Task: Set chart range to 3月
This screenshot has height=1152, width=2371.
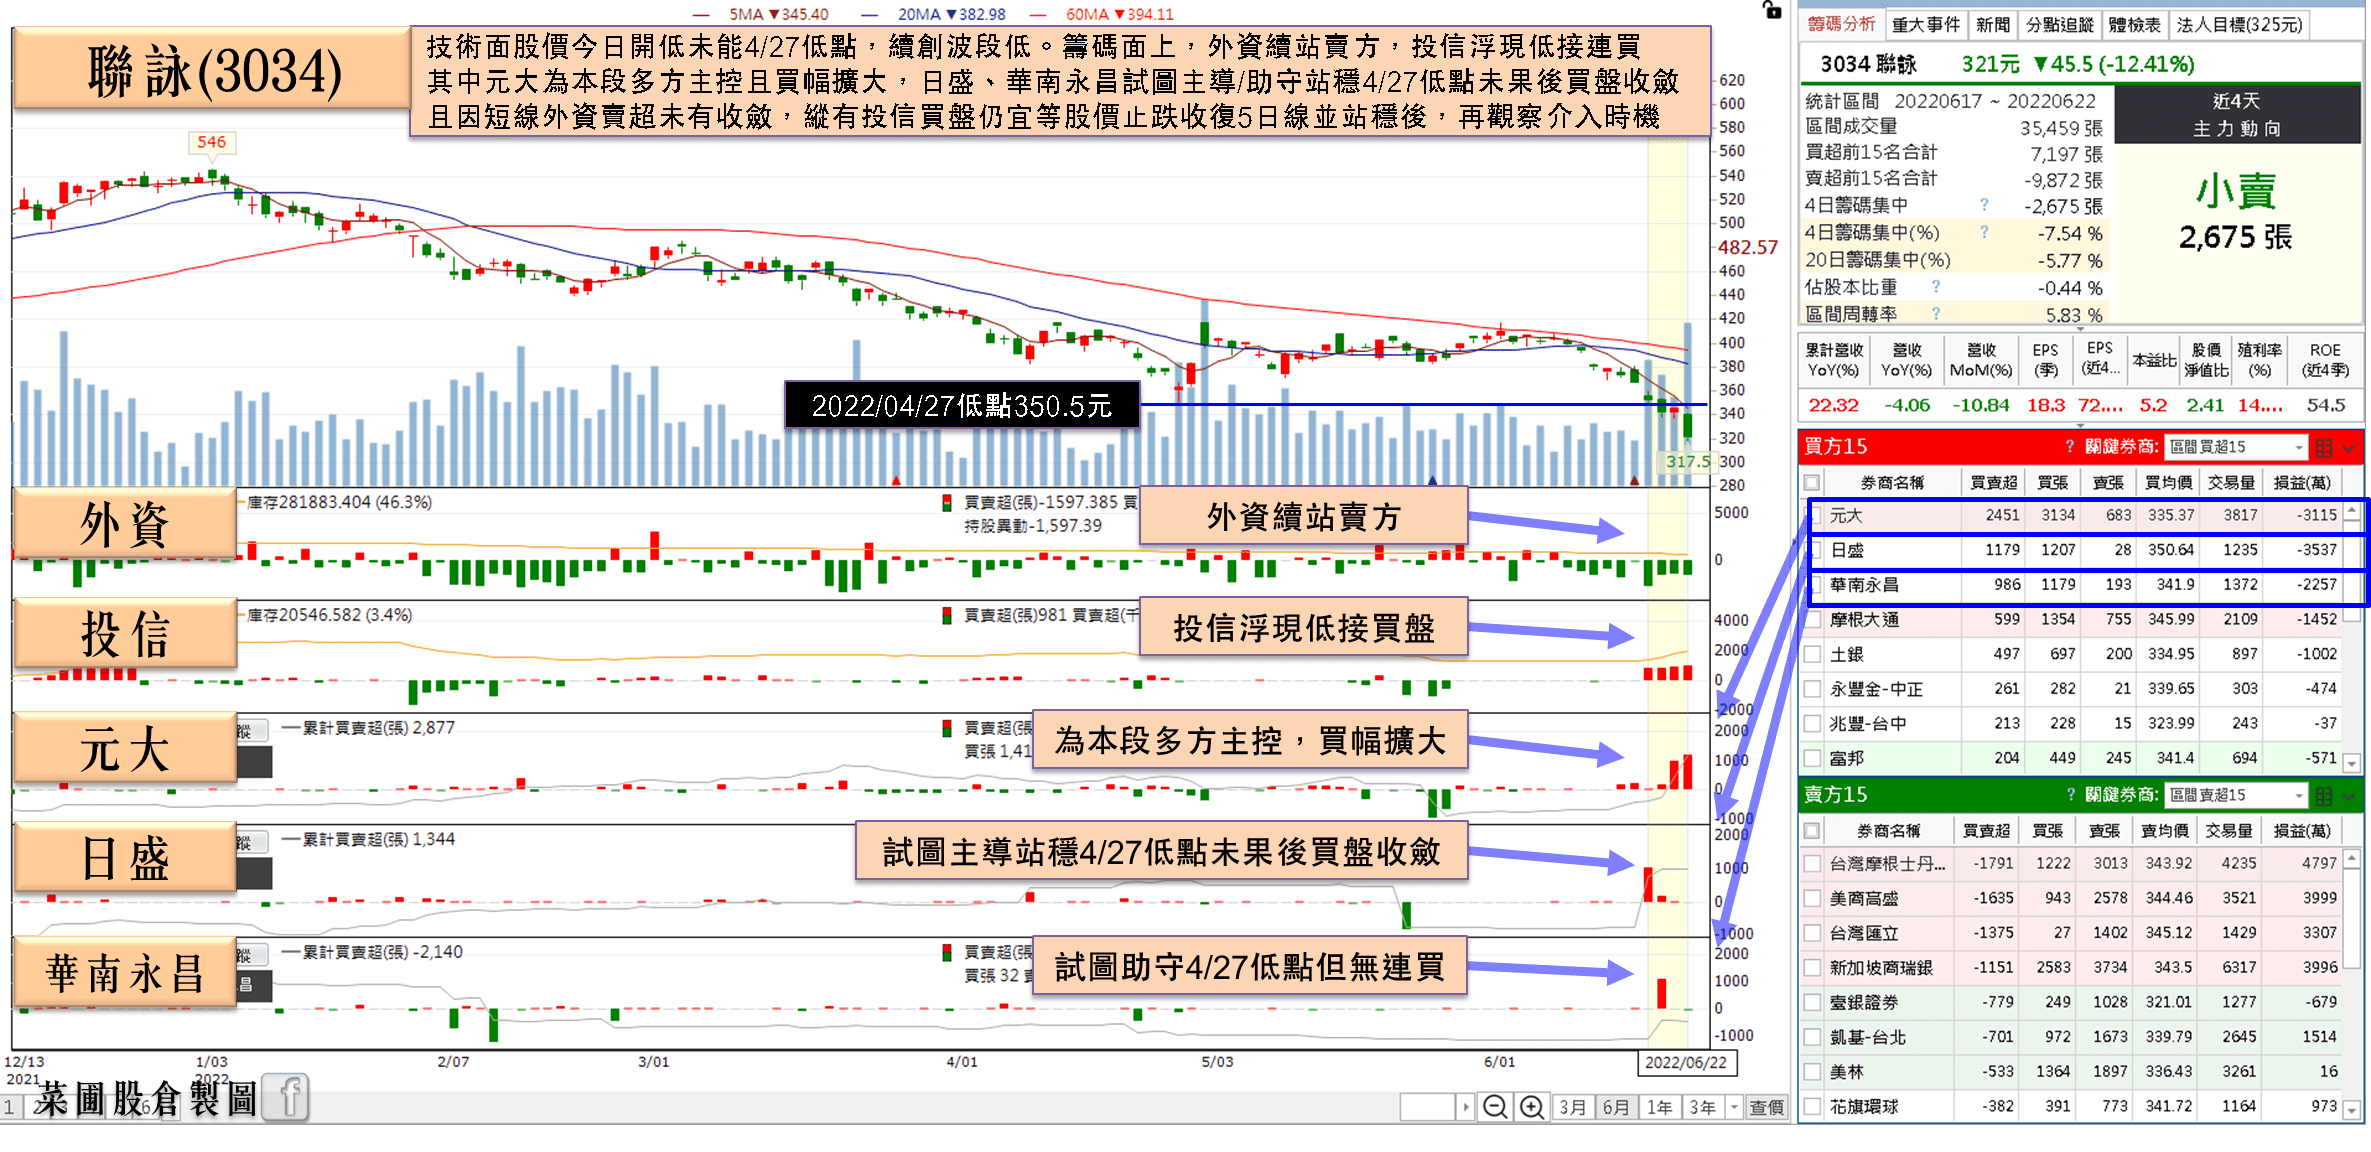Action: [1573, 1107]
